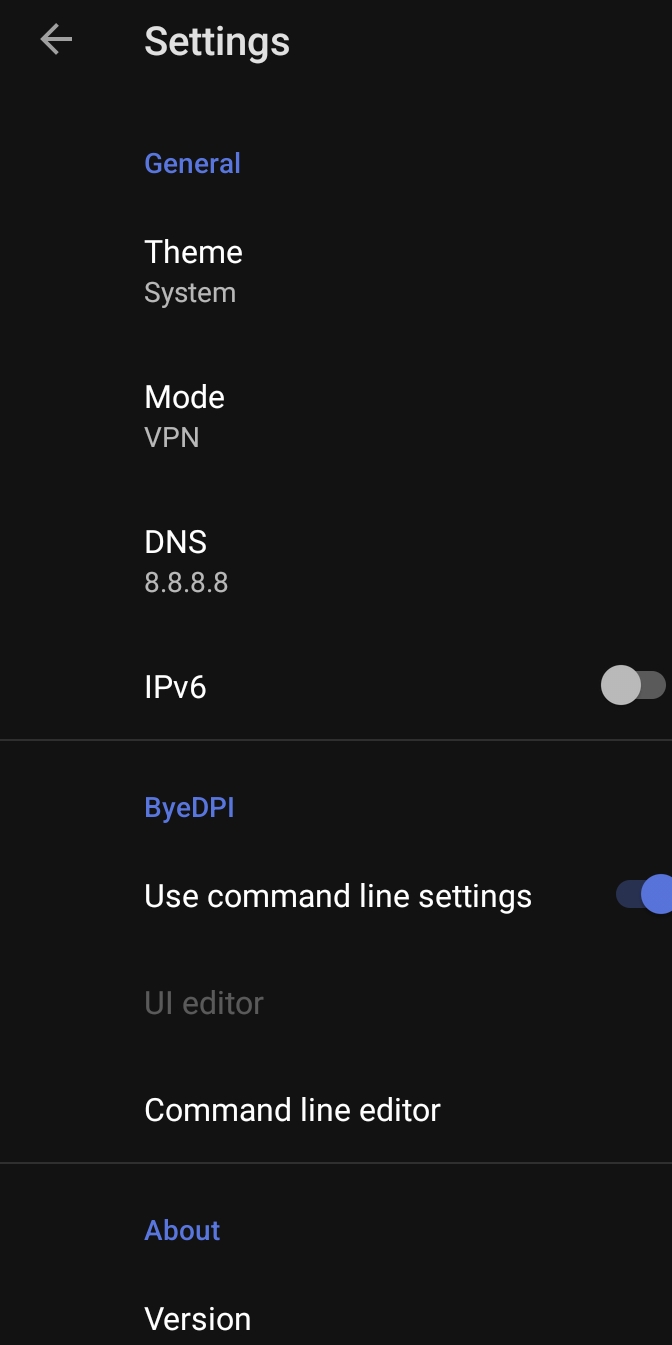Open the Theme preference
The height and width of the screenshot is (1345, 672).
pos(336,271)
